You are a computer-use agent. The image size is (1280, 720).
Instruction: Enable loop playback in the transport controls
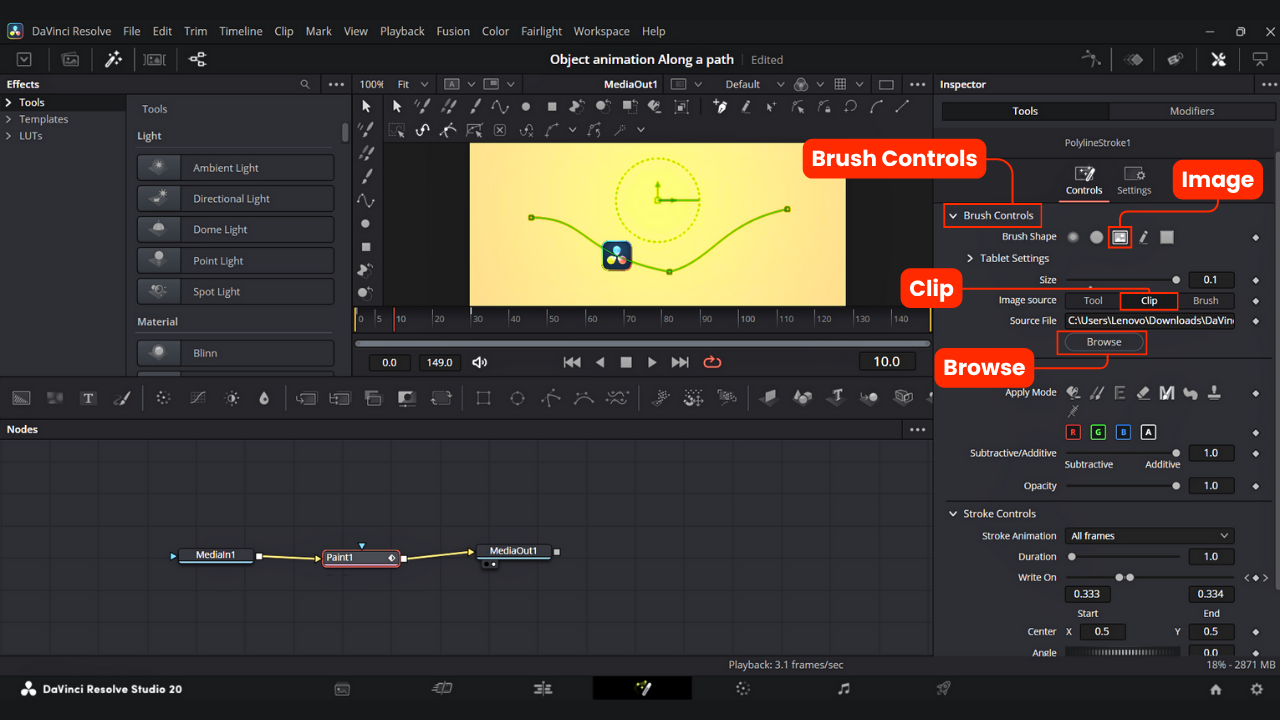pyautogui.click(x=712, y=362)
